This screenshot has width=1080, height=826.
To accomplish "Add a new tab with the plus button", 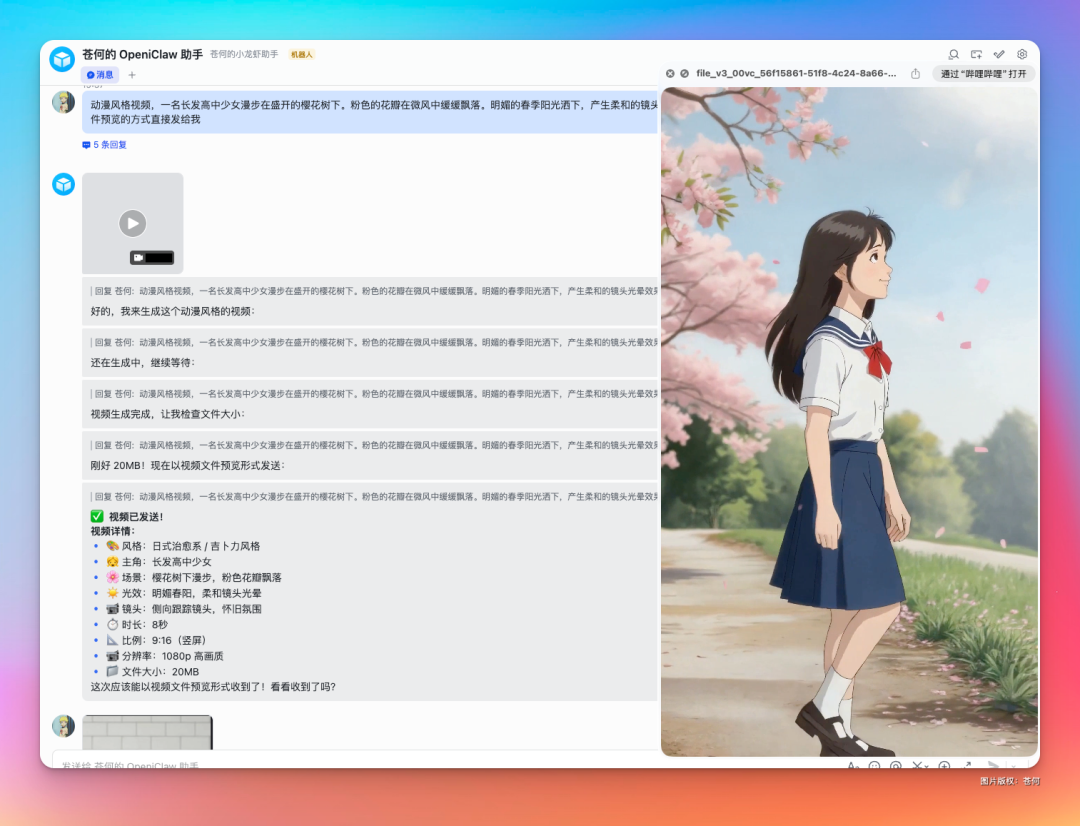I will [x=131, y=74].
